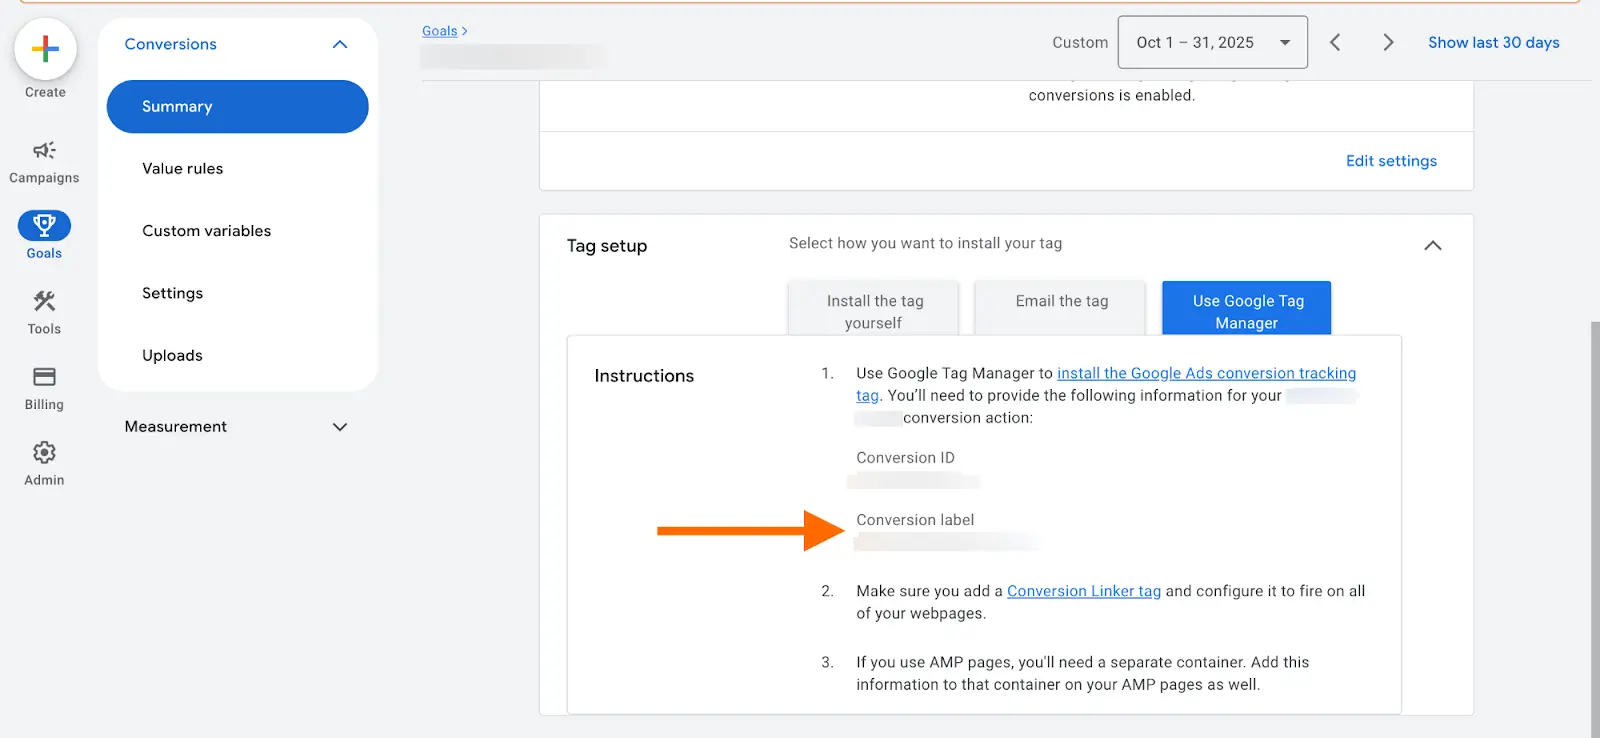This screenshot has height=738, width=1600.
Task: Open Campaigns from the sidebar
Action: (x=44, y=162)
